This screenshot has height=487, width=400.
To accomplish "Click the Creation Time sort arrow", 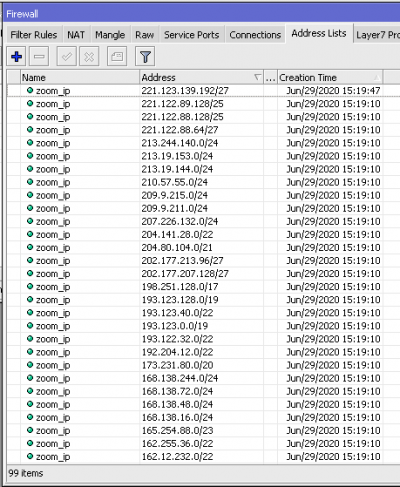I will (377, 78).
